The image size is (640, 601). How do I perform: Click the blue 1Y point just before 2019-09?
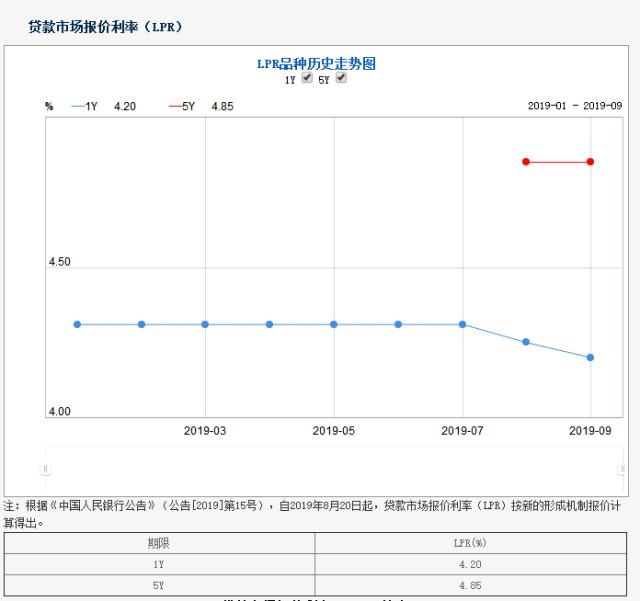pos(526,342)
